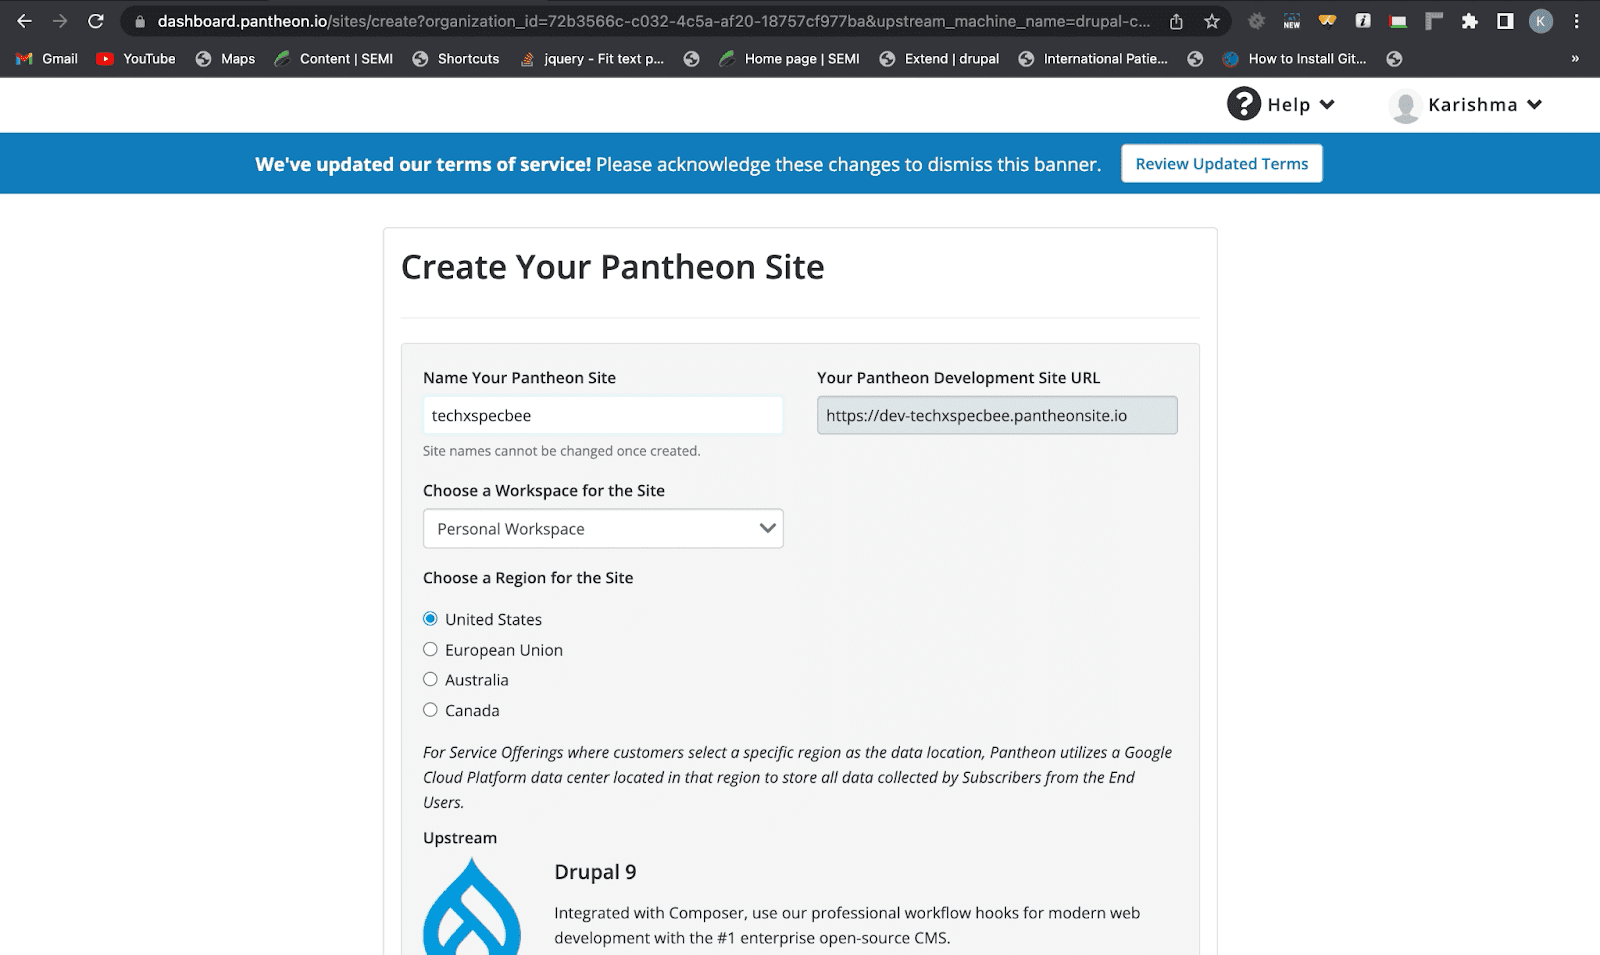The width and height of the screenshot is (1600, 955).
Task: Open the 'Extend | drupal' bookmark
Action: 939,59
